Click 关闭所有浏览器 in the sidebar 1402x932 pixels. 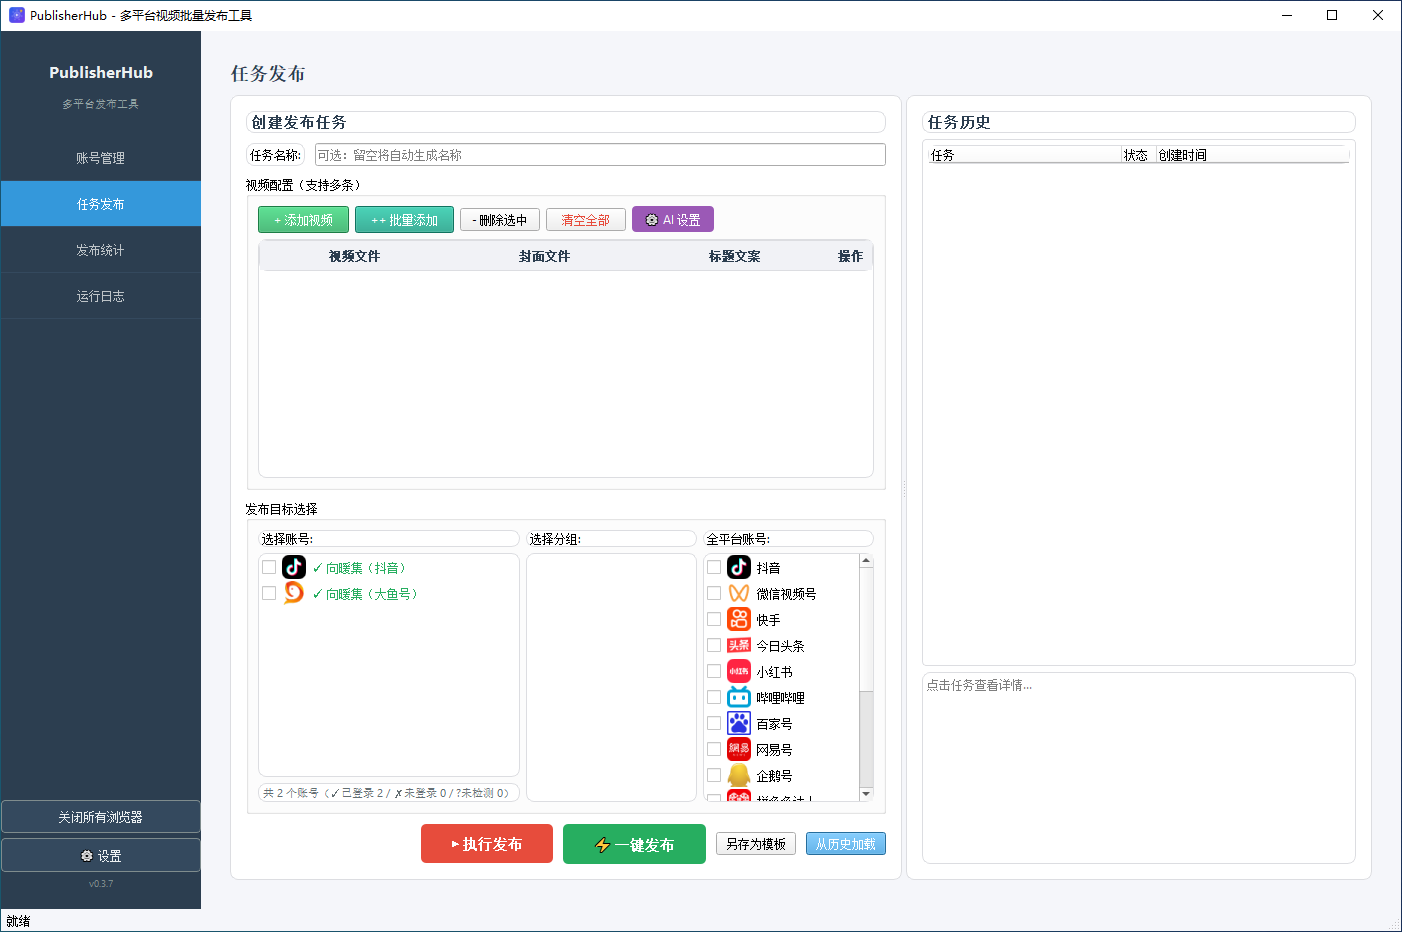click(101, 817)
